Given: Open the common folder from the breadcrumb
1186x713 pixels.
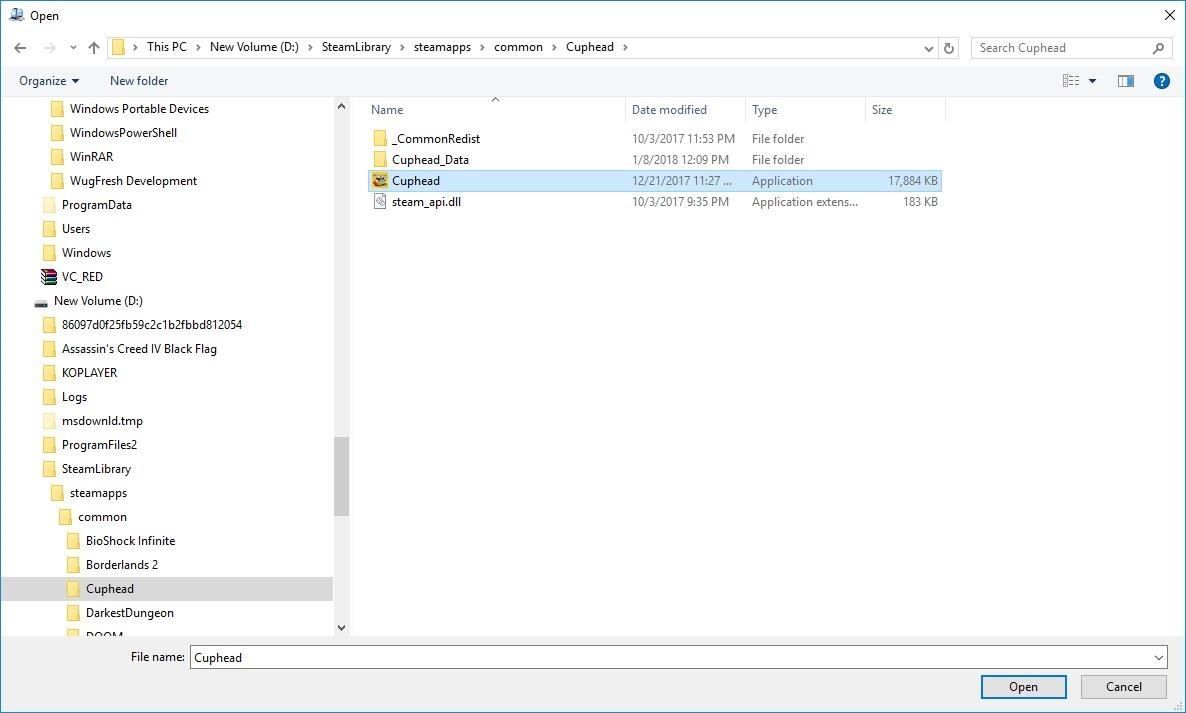Looking at the screenshot, I should pos(518,47).
